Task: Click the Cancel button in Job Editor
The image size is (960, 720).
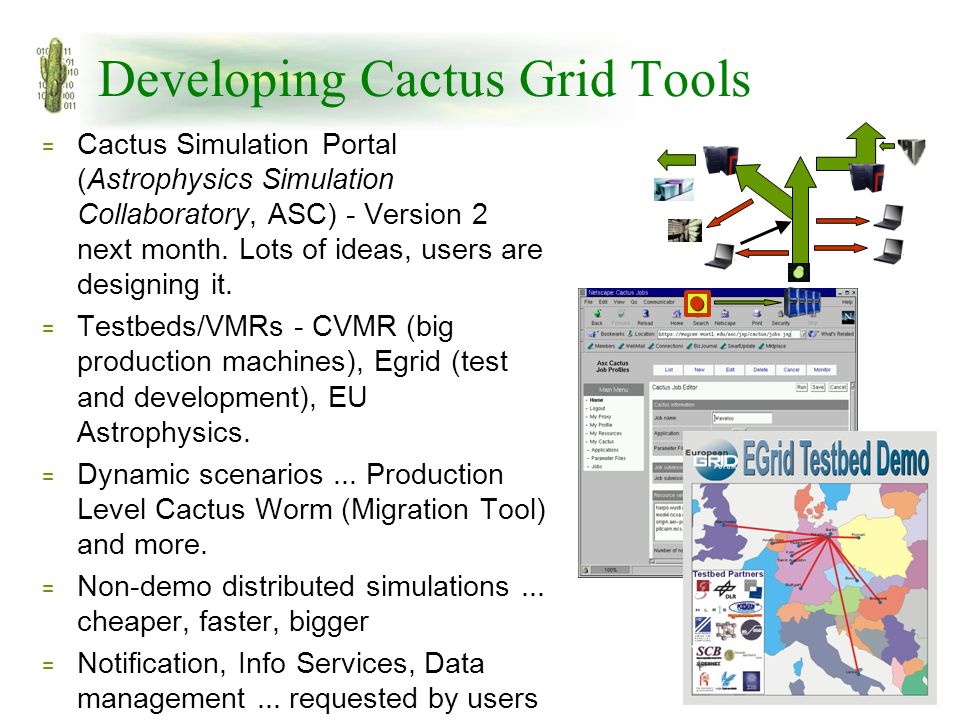Action: click(838, 387)
